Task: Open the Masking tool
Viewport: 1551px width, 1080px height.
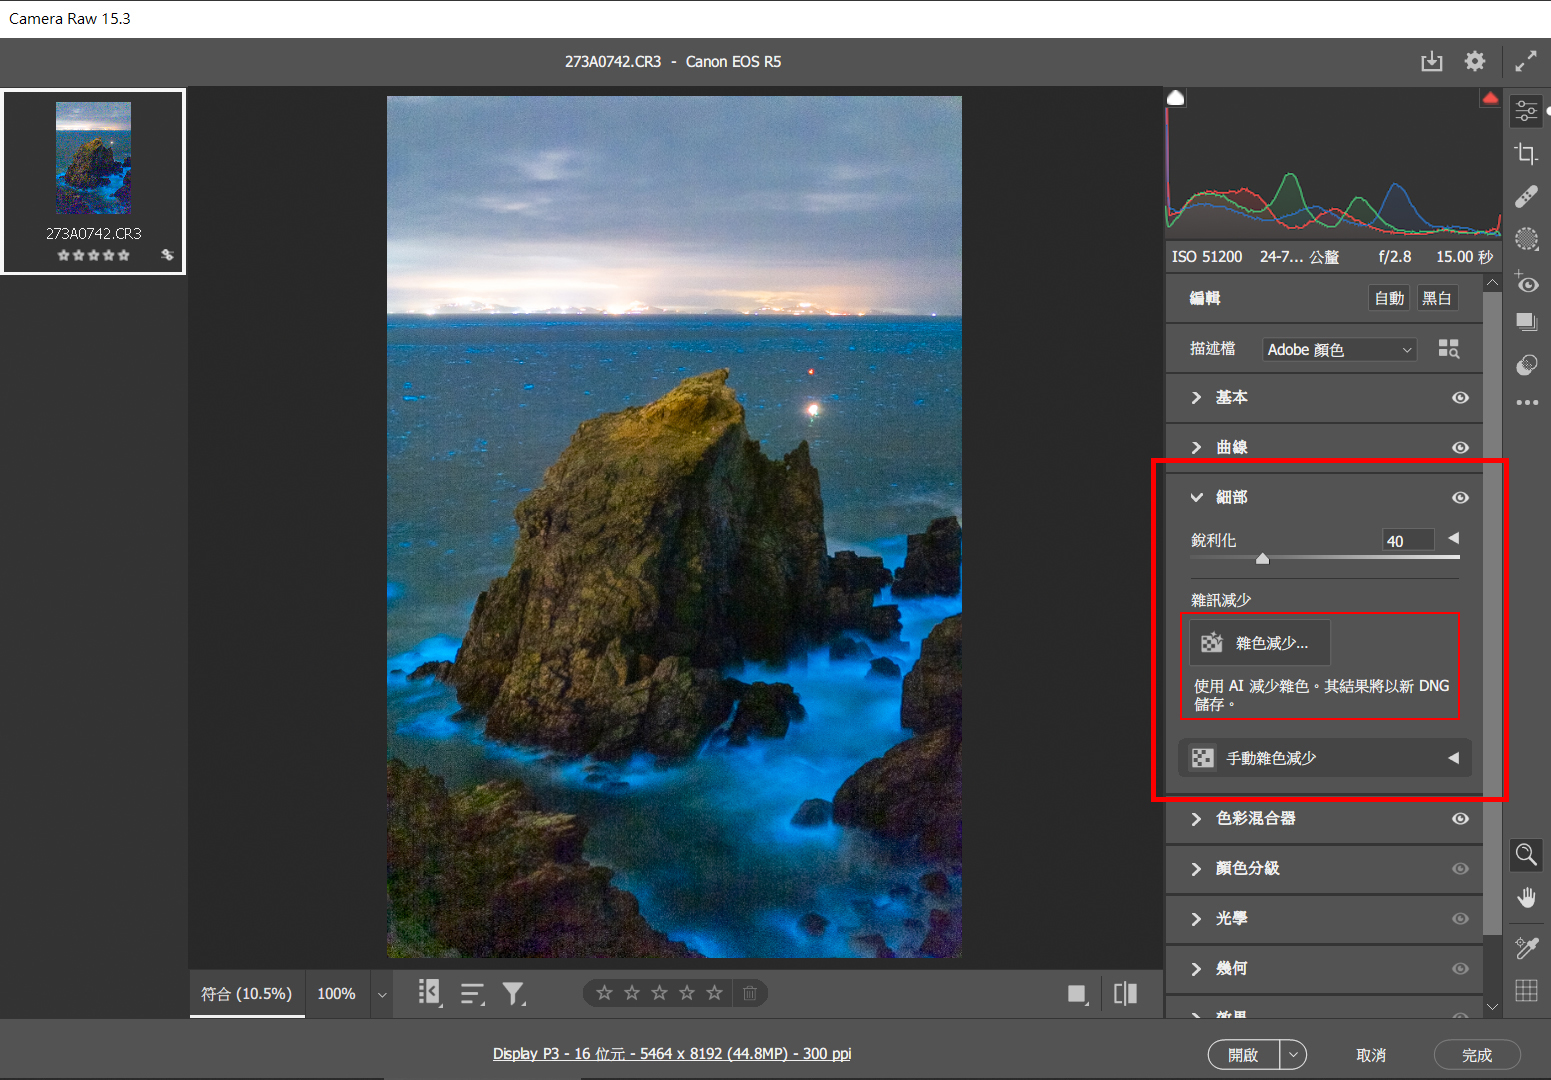Action: [x=1526, y=239]
